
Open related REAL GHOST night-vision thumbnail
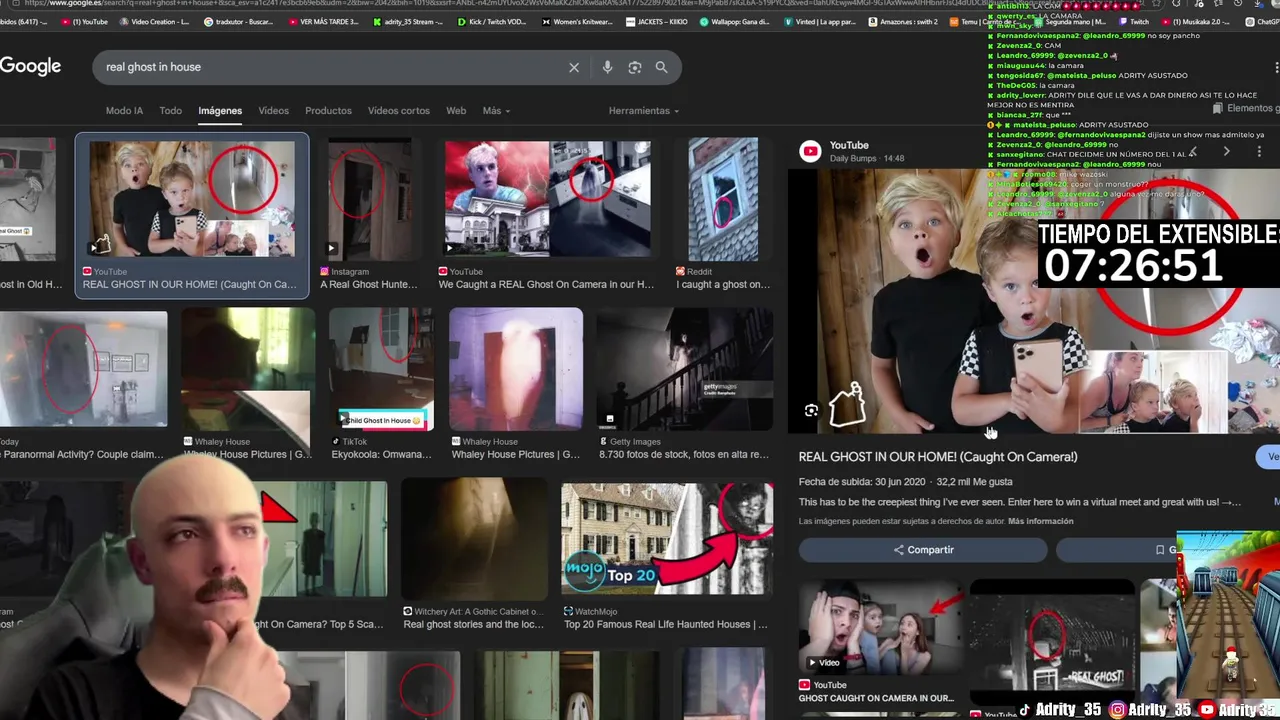point(1052,635)
